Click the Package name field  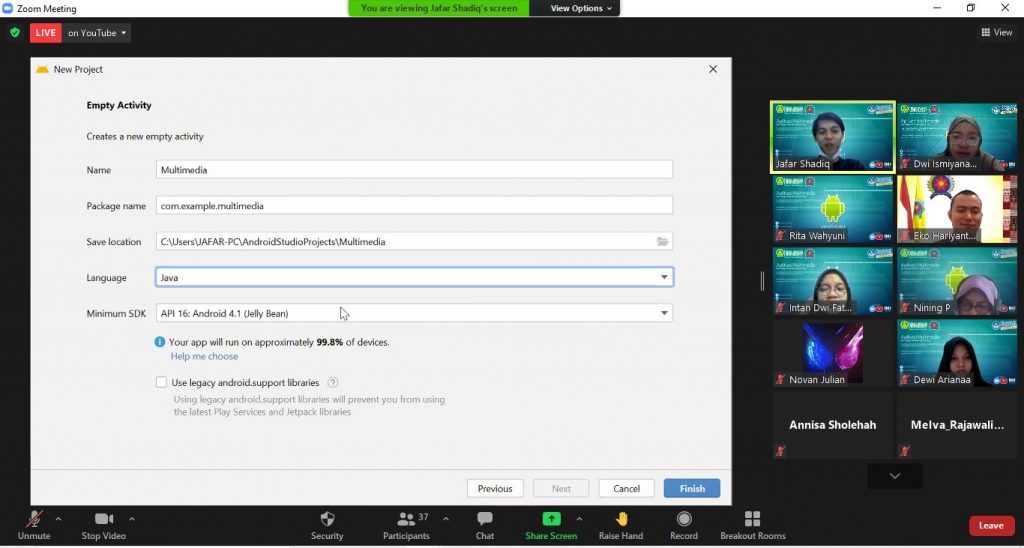click(x=414, y=206)
